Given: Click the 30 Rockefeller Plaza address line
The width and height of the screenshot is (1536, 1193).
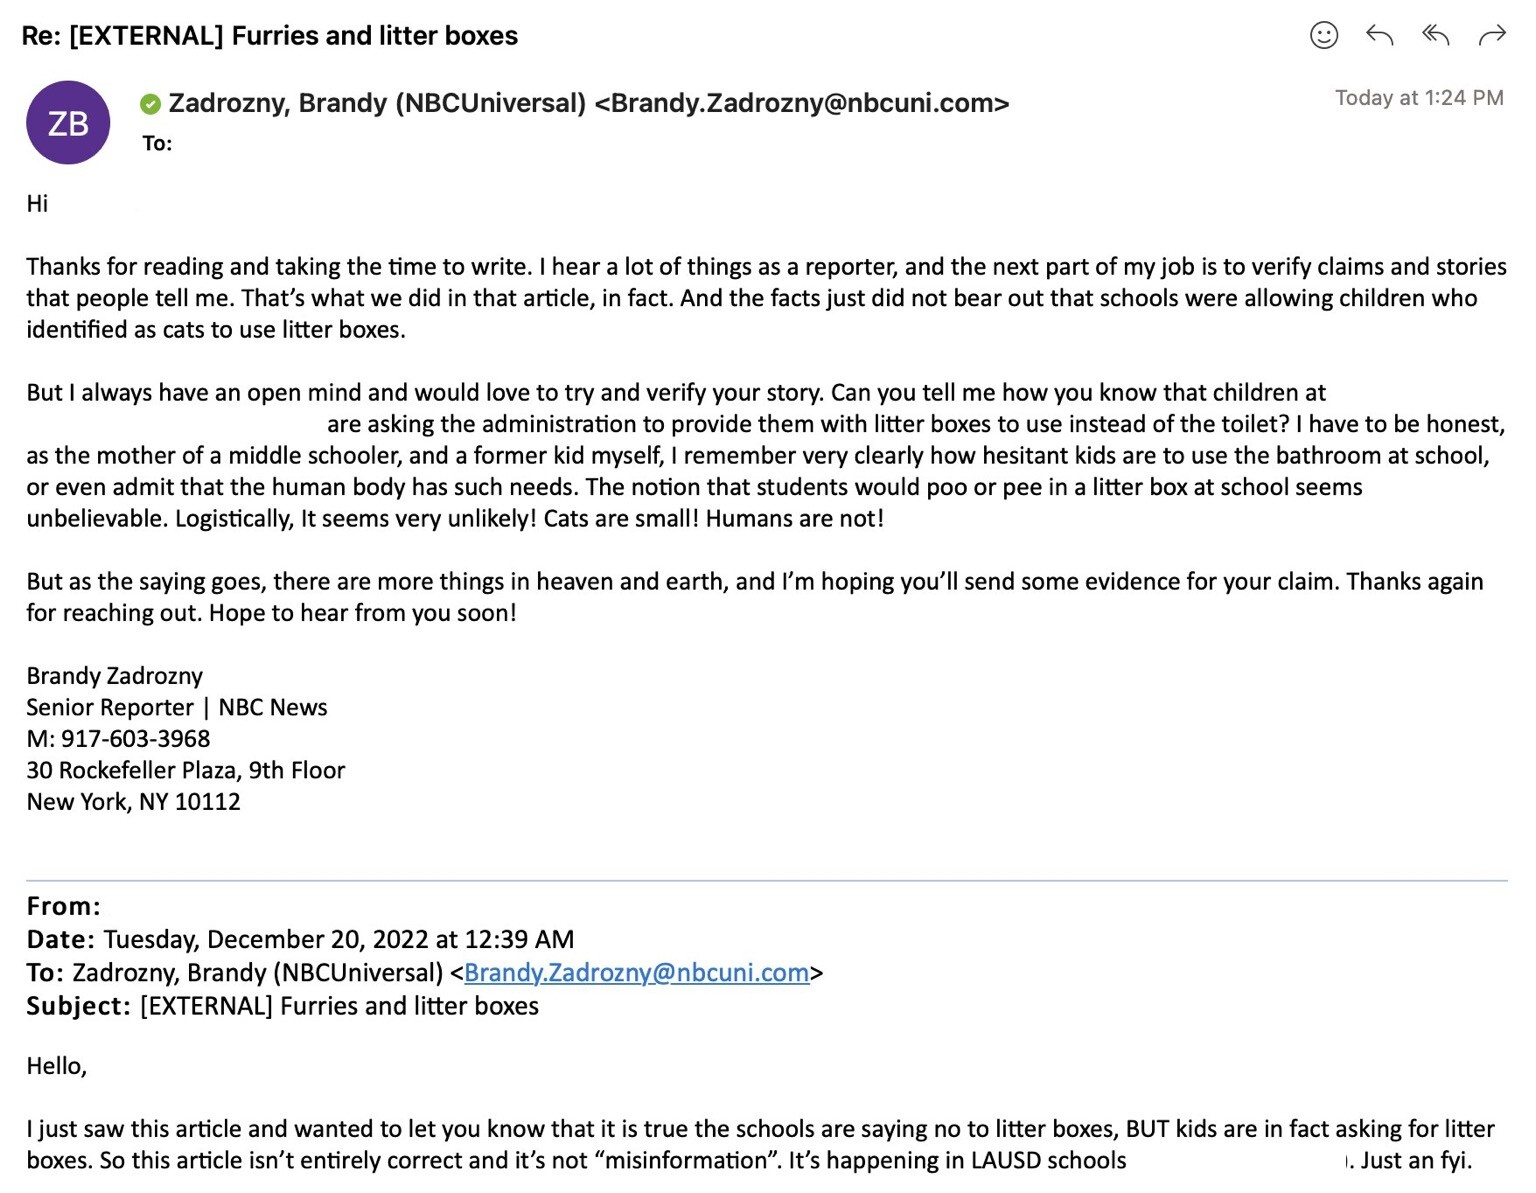Looking at the screenshot, I should (185, 770).
